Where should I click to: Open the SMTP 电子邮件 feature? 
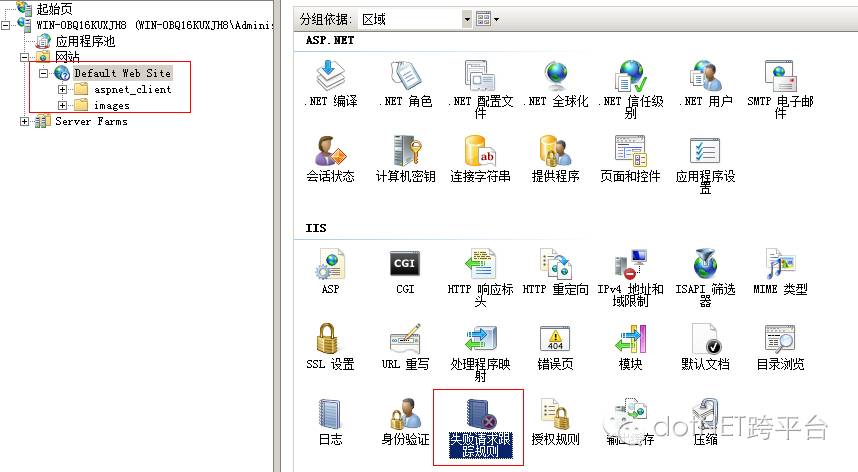click(x=780, y=89)
